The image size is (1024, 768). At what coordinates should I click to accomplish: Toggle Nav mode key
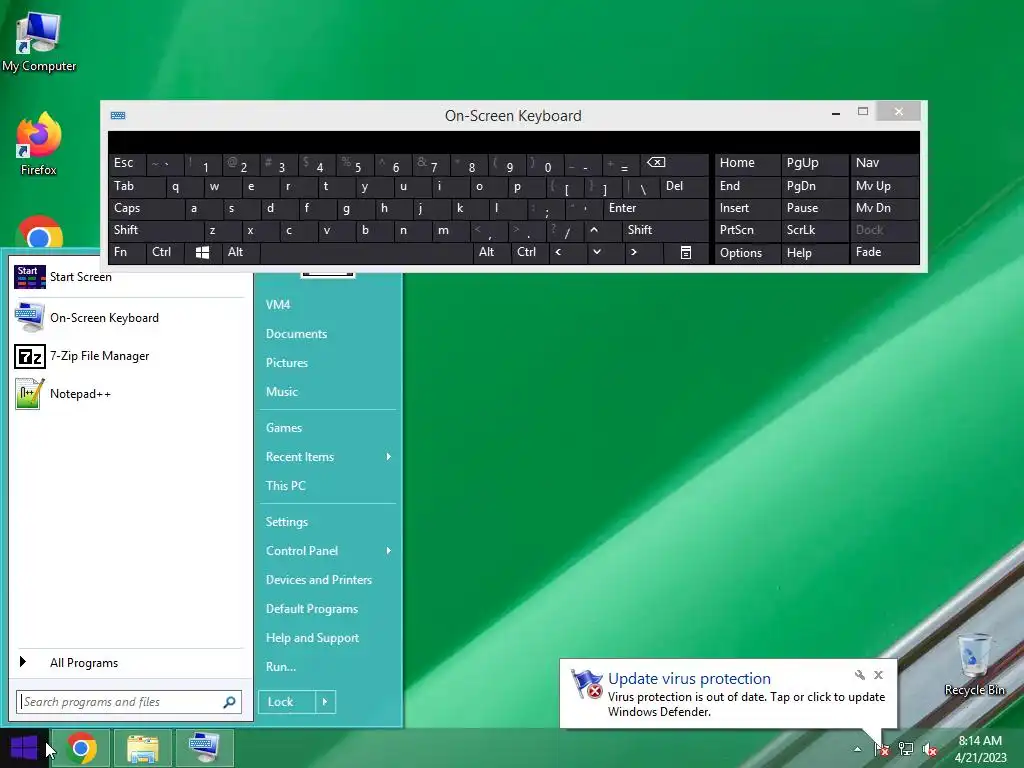pyautogui.click(x=884, y=163)
